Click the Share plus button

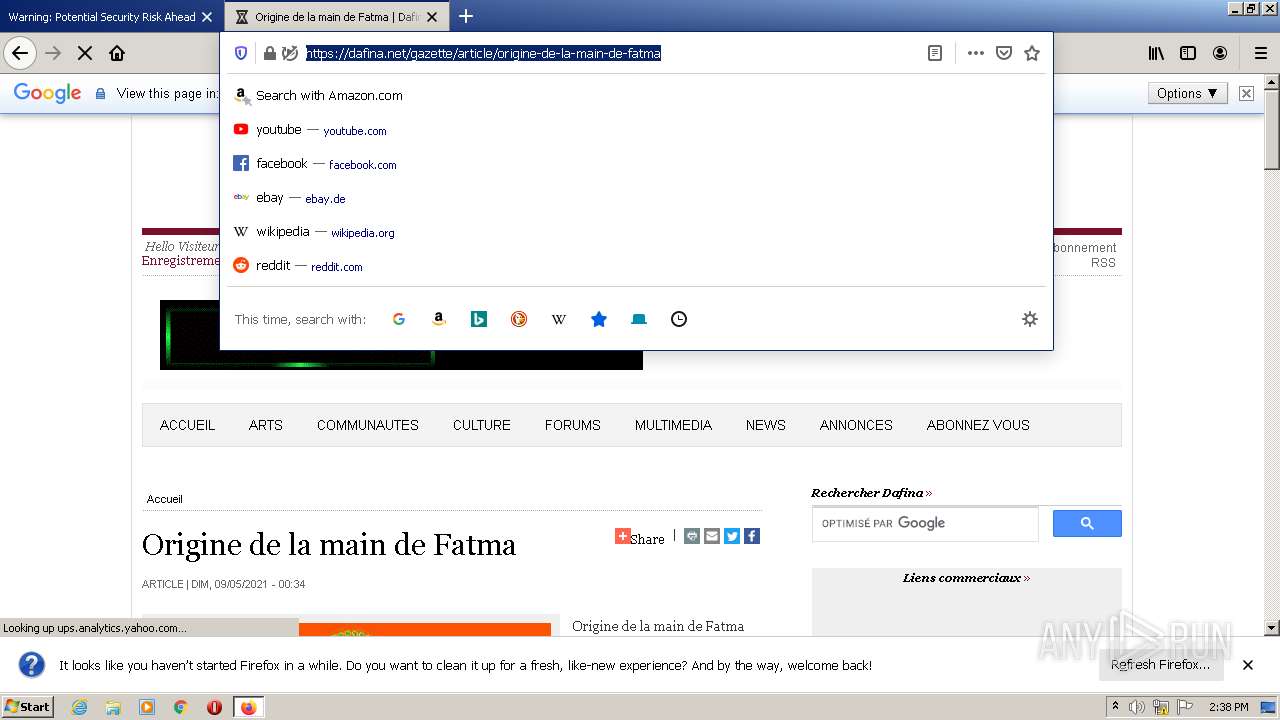pyautogui.click(x=622, y=536)
